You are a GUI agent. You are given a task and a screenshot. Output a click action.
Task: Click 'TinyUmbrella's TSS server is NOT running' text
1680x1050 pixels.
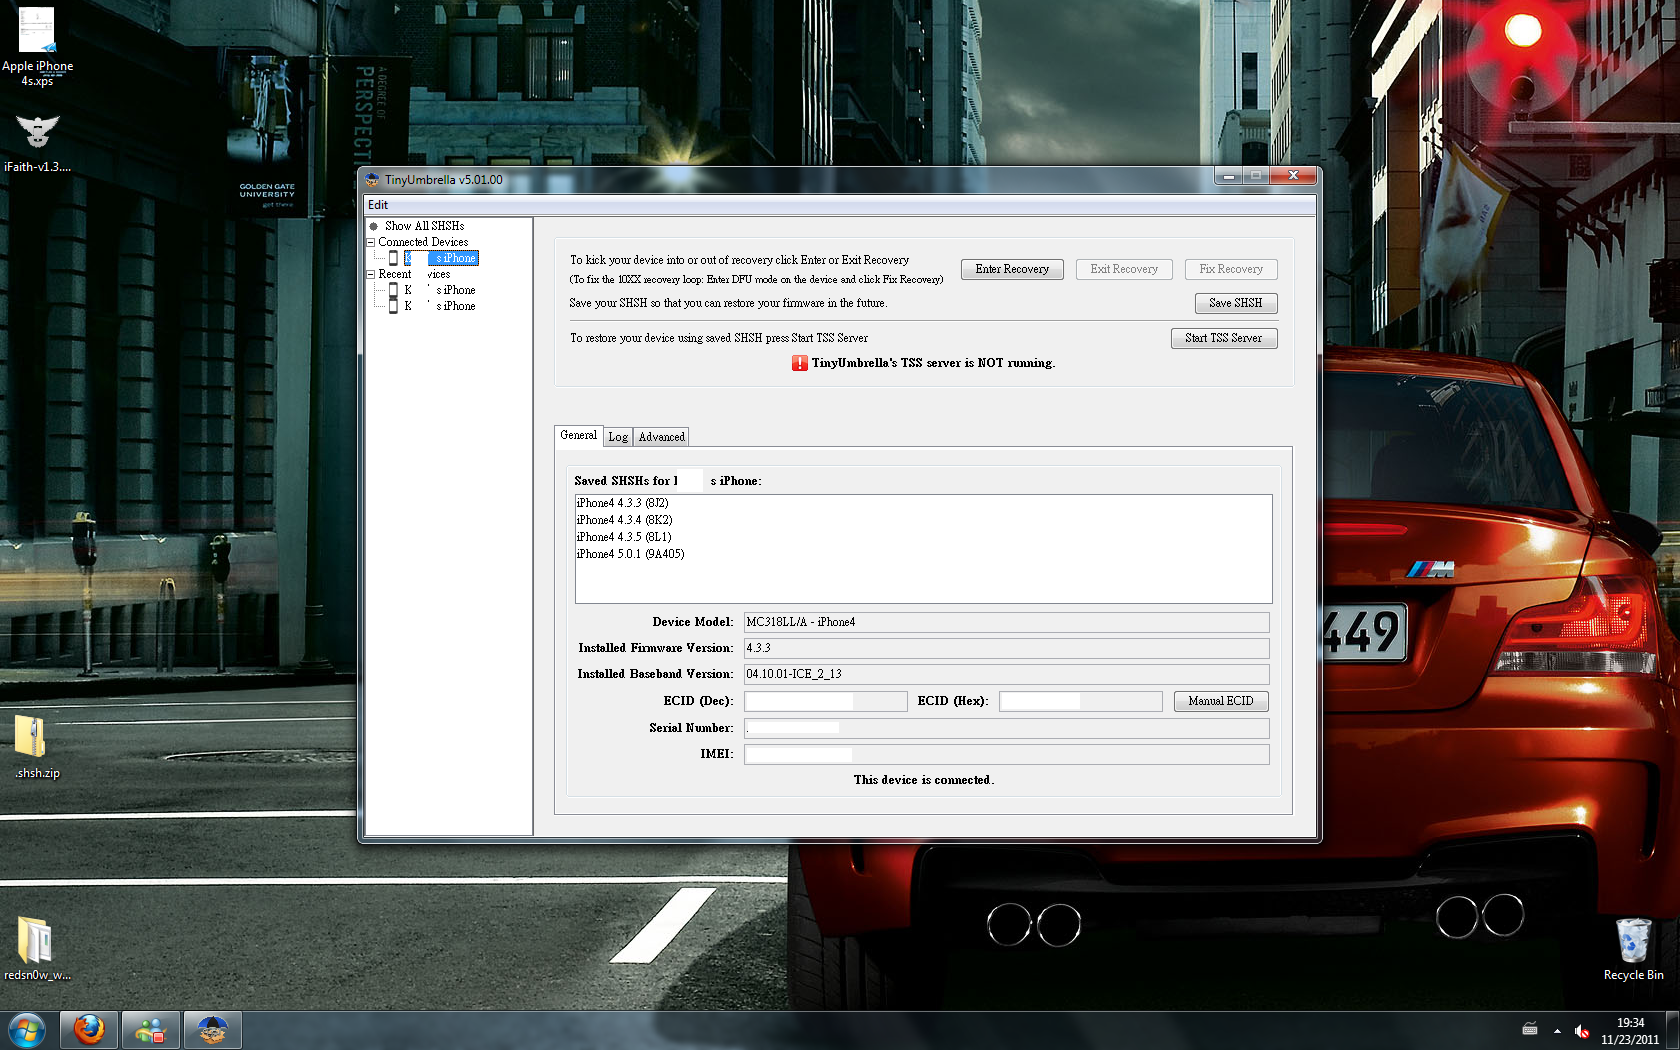pos(933,363)
